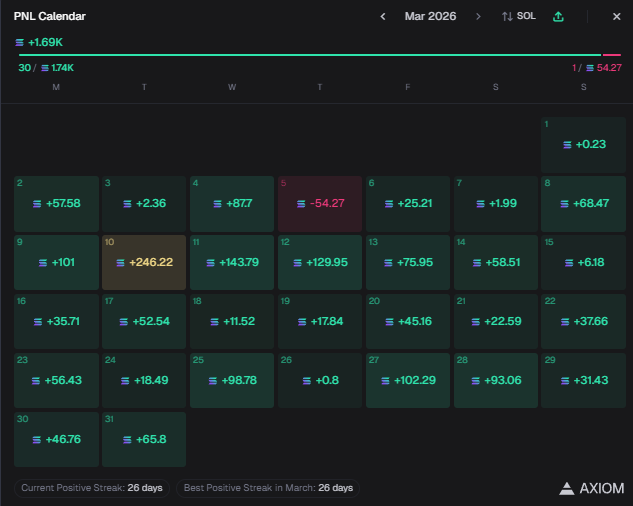
Task: Select day 11 cell showing +143.79
Action: click(232, 263)
